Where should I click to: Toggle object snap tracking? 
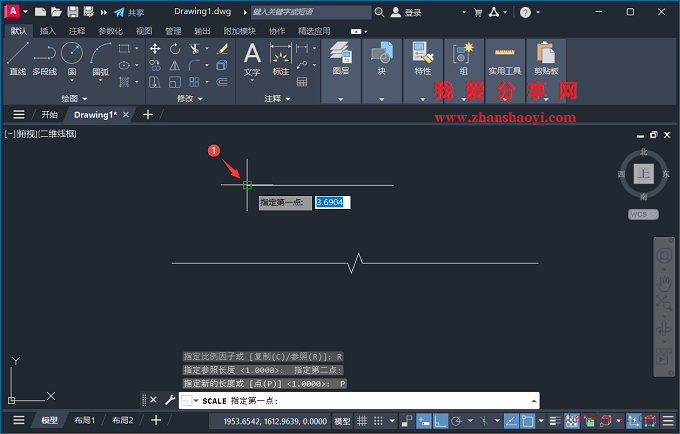point(511,421)
